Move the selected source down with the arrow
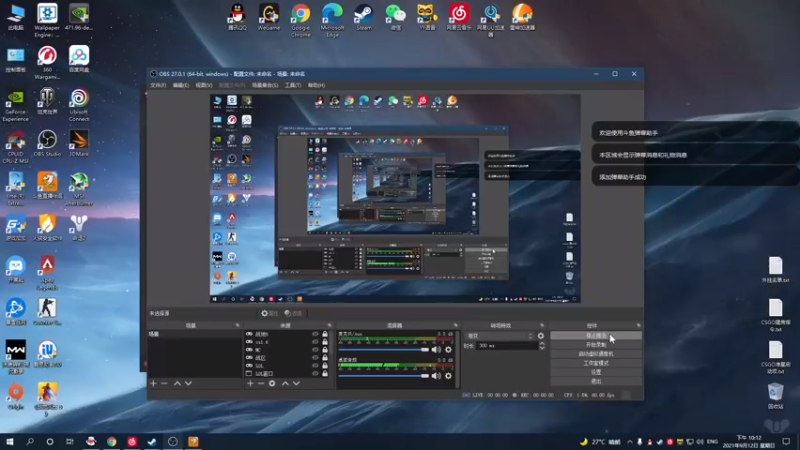 (296, 383)
